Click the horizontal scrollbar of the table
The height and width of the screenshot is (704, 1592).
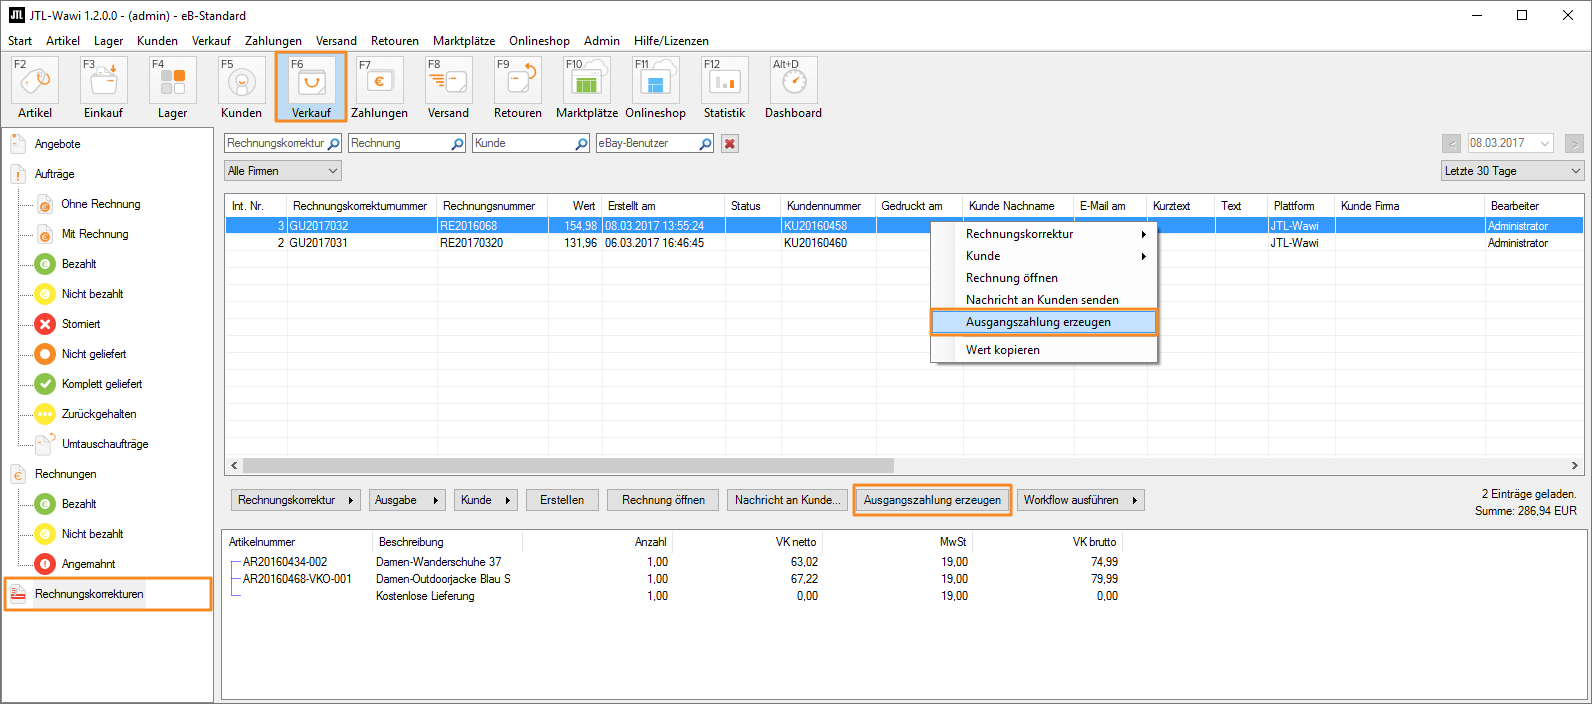[x=568, y=465]
